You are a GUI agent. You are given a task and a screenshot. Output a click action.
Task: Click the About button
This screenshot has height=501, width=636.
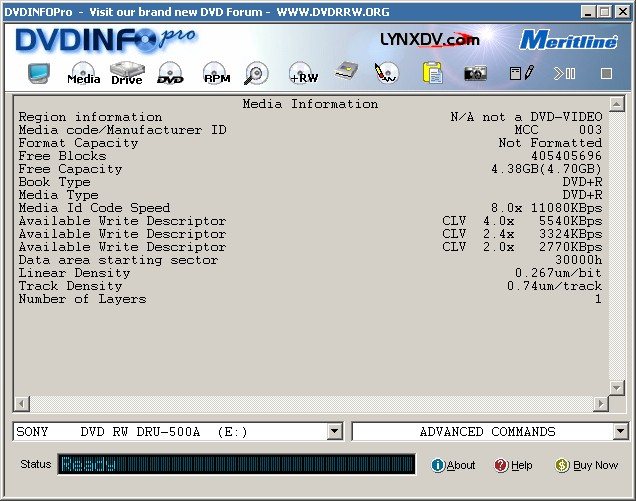click(453, 465)
